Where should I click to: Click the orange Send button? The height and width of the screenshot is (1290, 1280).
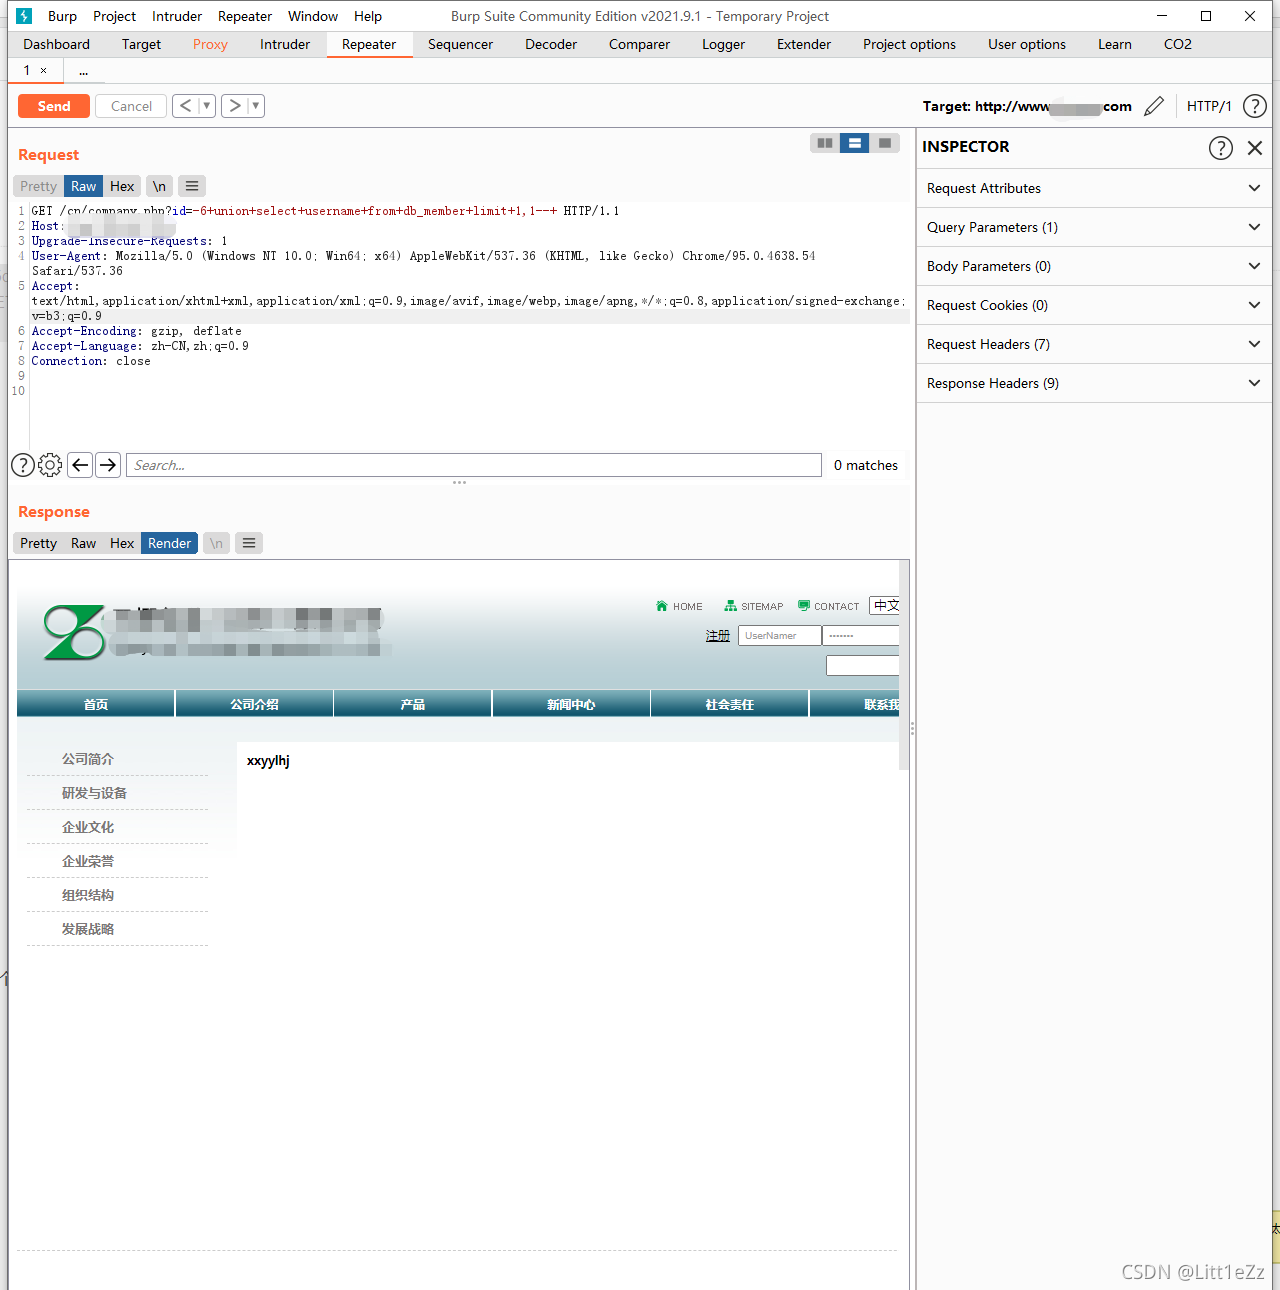pos(54,106)
